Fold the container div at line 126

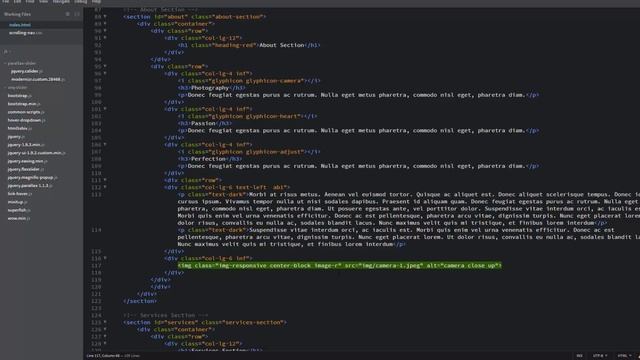(105, 329)
